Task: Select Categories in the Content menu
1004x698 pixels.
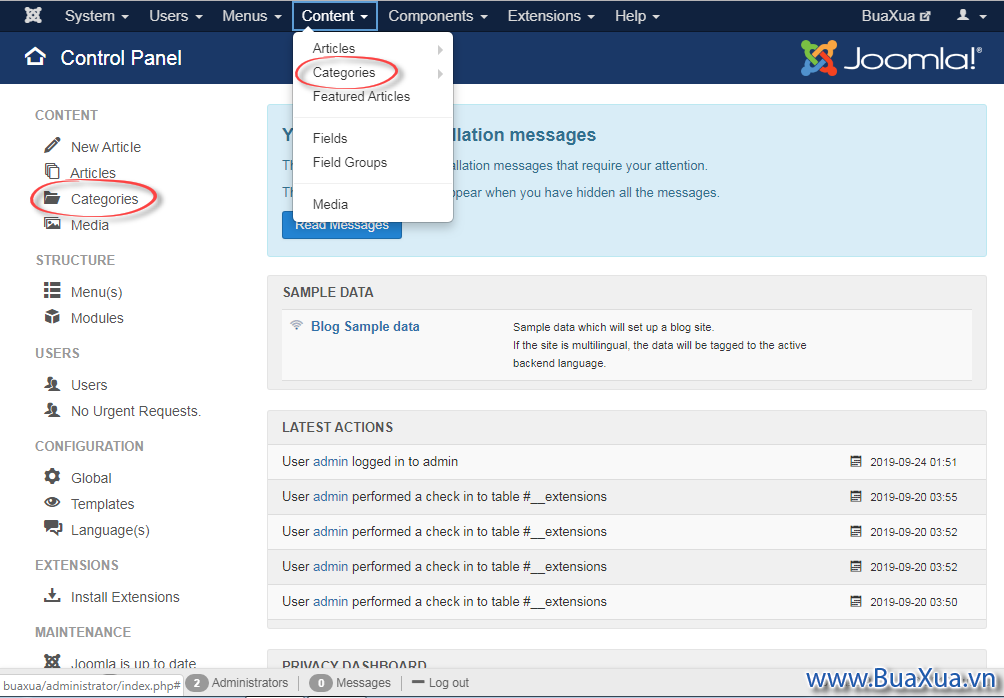Action: tap(344, 72)
